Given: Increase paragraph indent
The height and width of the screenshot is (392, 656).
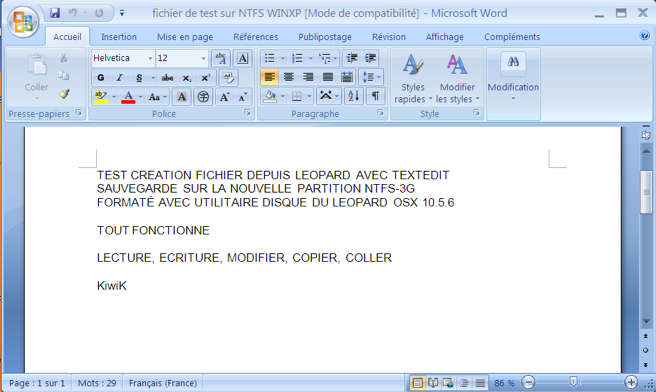Looking at the screenshot, I should click(x=370, y=58).
